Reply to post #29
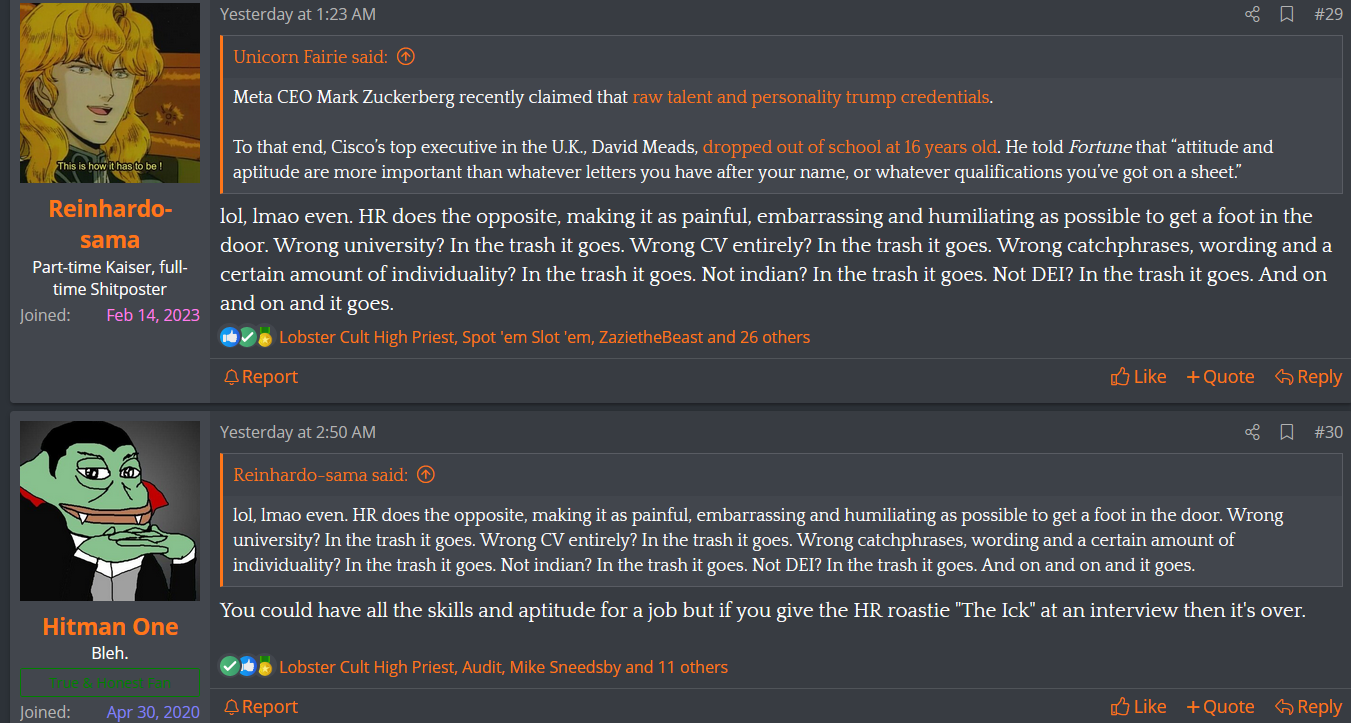 click(x=1308, y=377)
